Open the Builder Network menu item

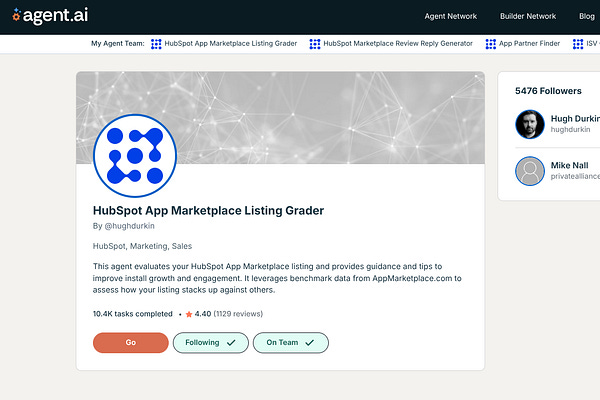coord(528,16)
